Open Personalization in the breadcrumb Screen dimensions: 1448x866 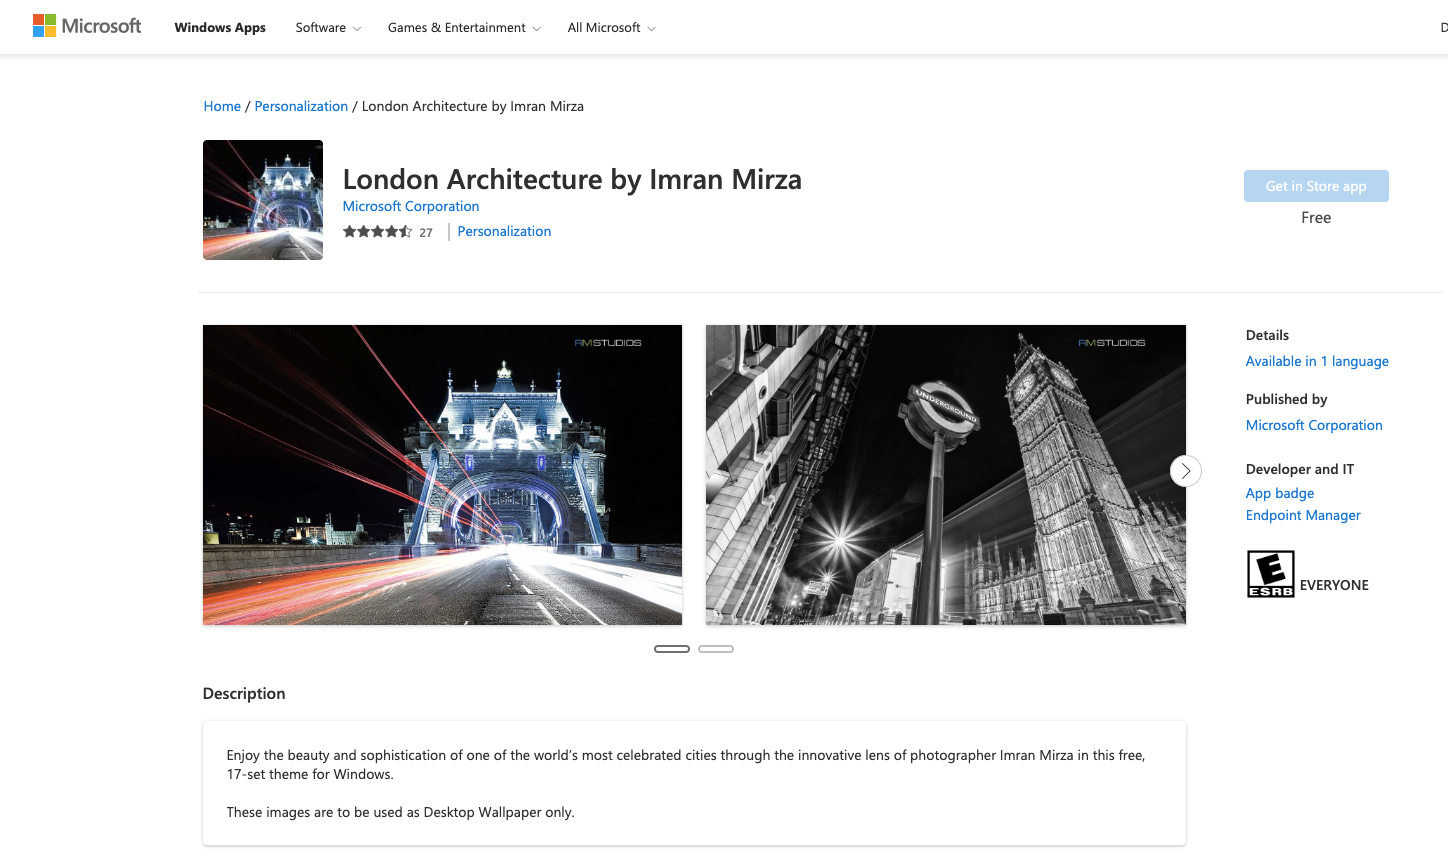point(301,106)
